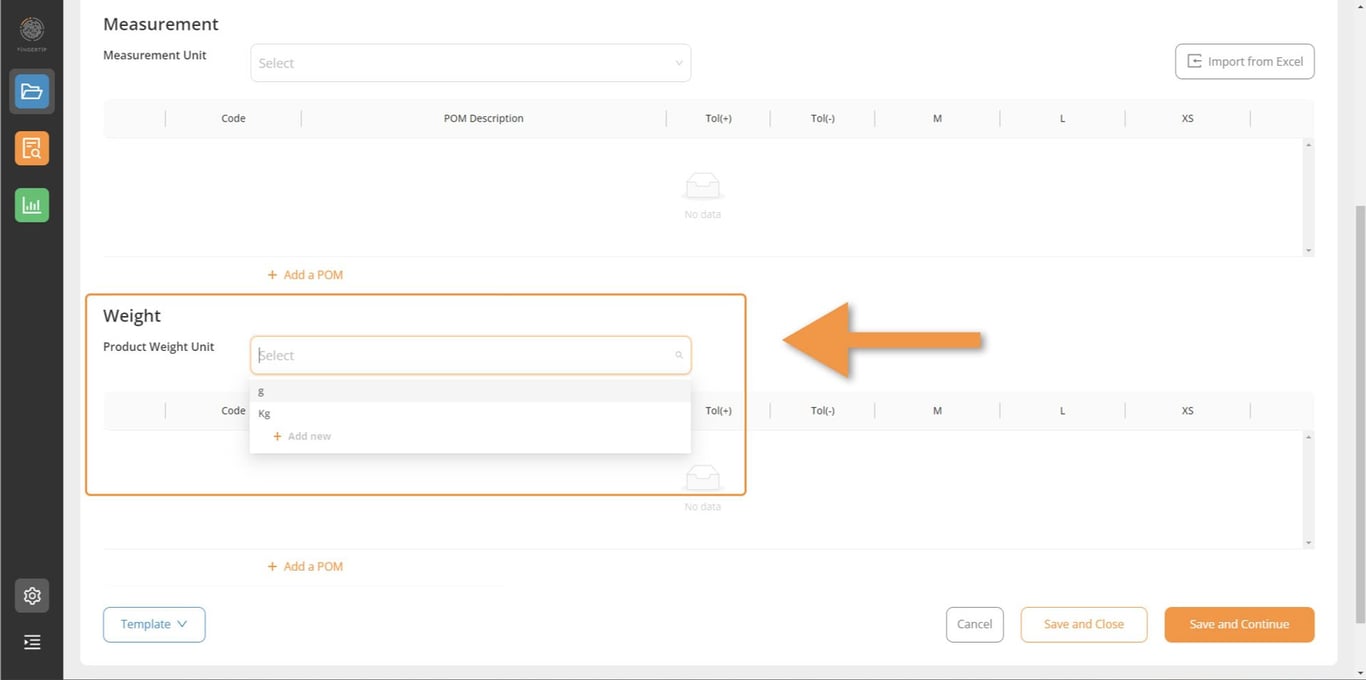Click 'Add new' in weight unit list
Image resolution: width=1366 pixels, height=680 pixels.
302,436
